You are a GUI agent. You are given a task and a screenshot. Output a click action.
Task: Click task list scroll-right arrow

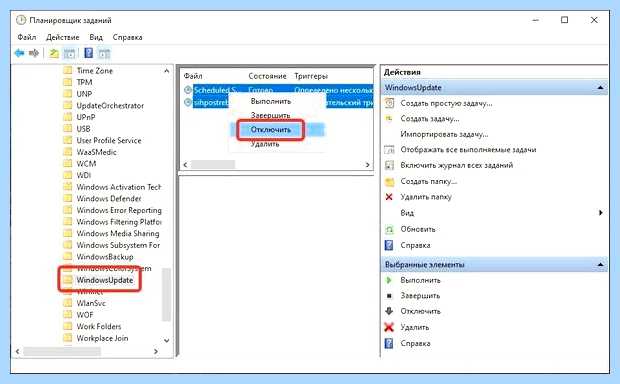(367, 165)
